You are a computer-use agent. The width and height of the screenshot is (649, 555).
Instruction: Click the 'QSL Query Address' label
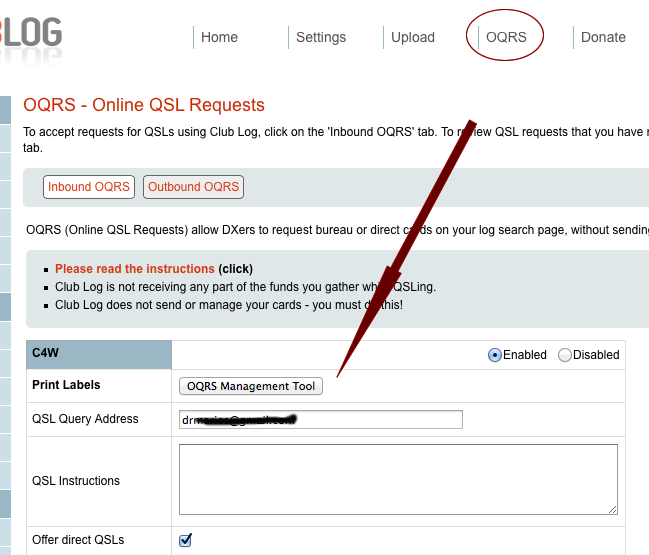85,419
